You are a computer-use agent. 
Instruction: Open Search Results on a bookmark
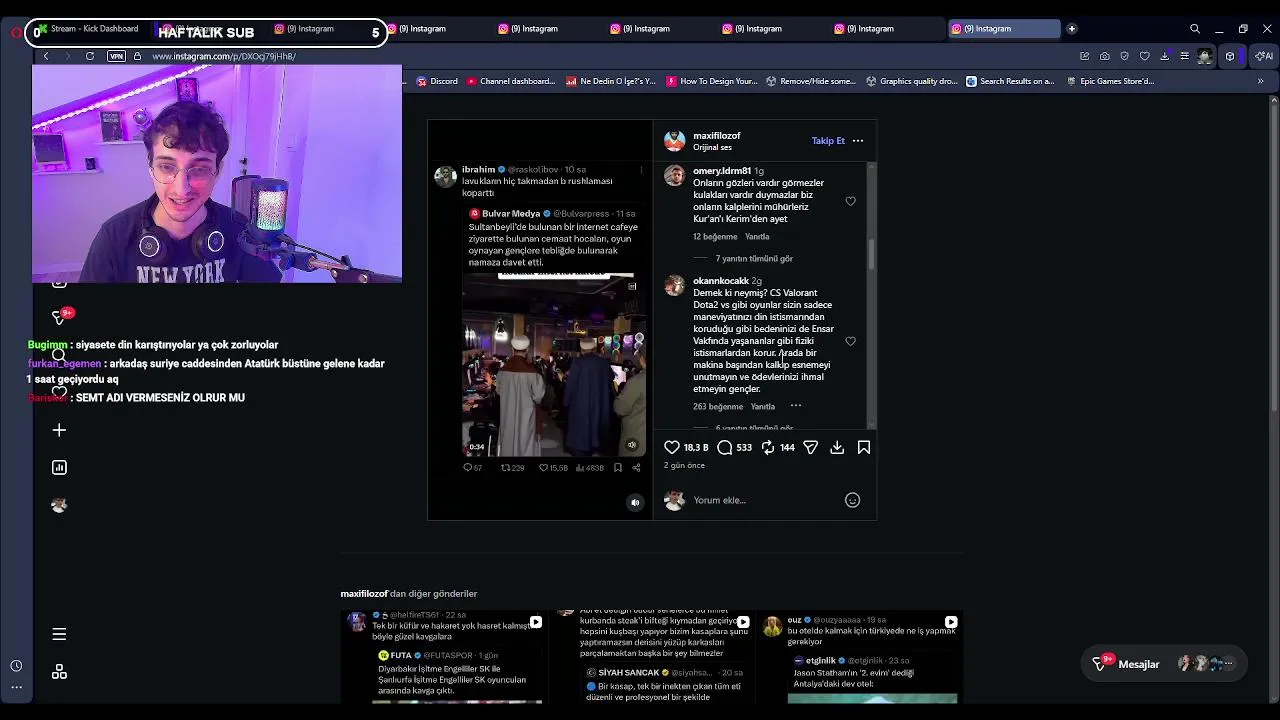coord(1010,81)
